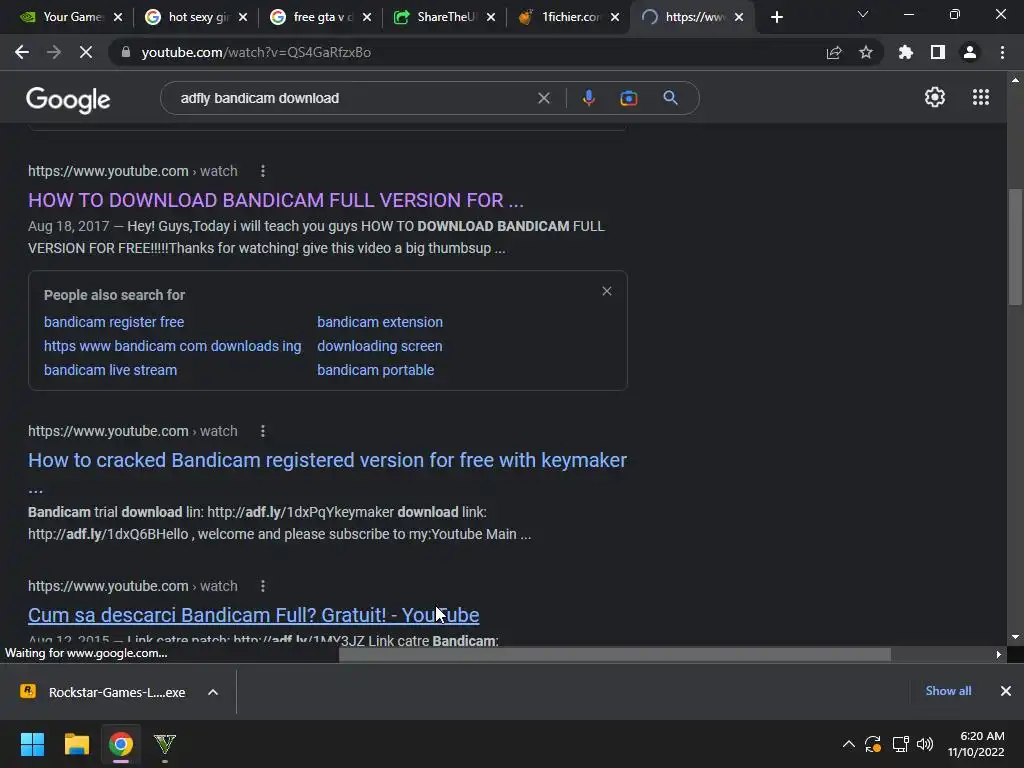
Task: Open the Chrome profile avatar menu
Action: click(970, 52)
